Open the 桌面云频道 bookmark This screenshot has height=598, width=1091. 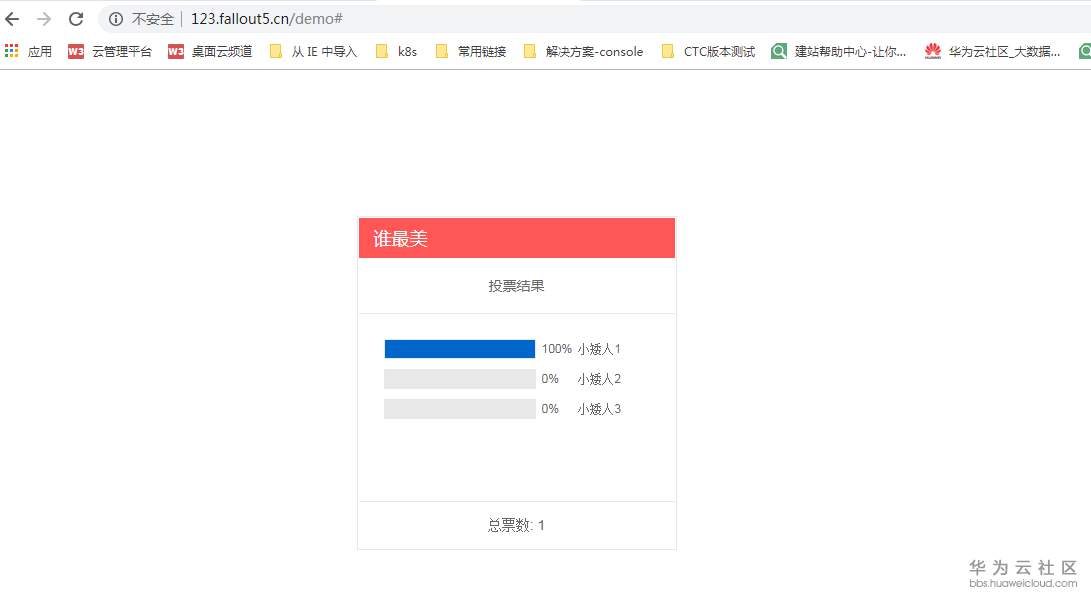pyautogui.click(x=210, y=51)
